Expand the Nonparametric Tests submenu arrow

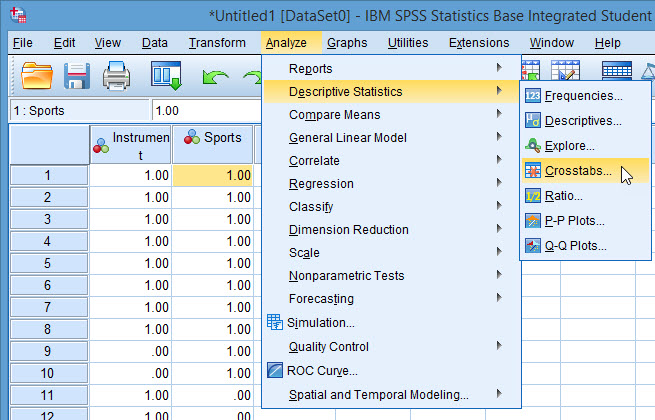(499, 275)
